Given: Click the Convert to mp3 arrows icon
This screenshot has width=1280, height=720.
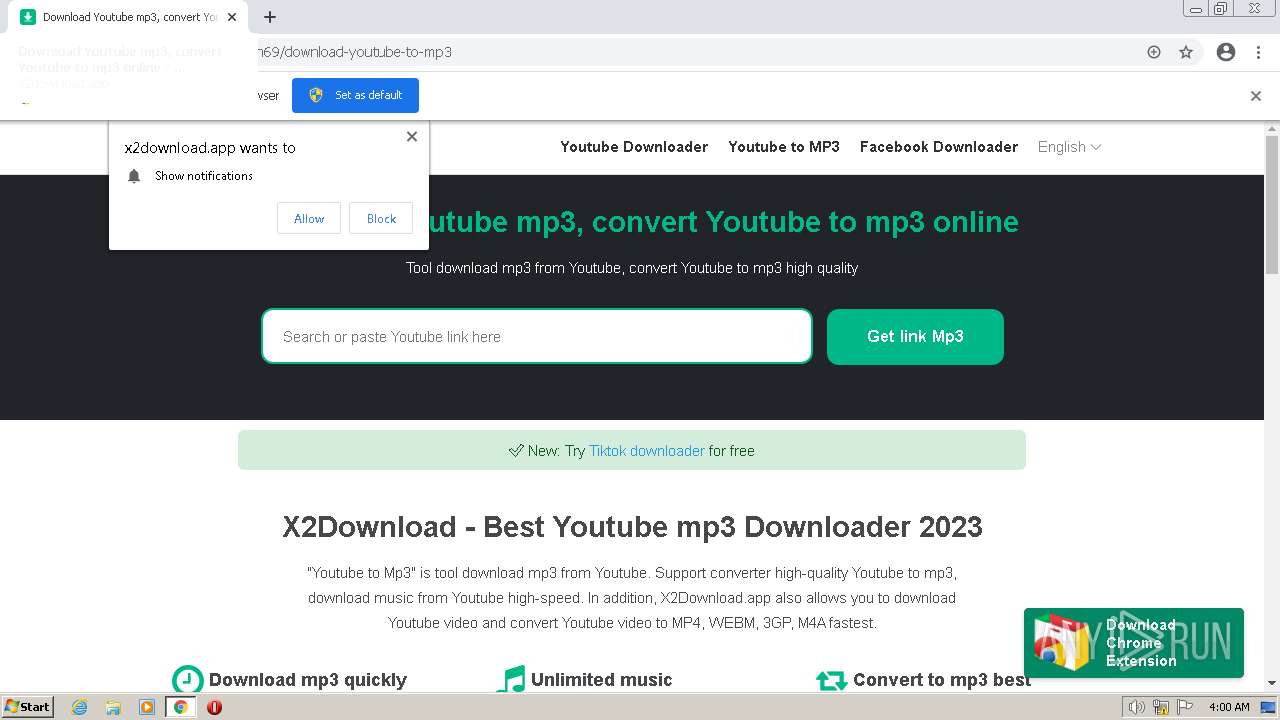Looking at the screenshot, I should tap(832, 680).
